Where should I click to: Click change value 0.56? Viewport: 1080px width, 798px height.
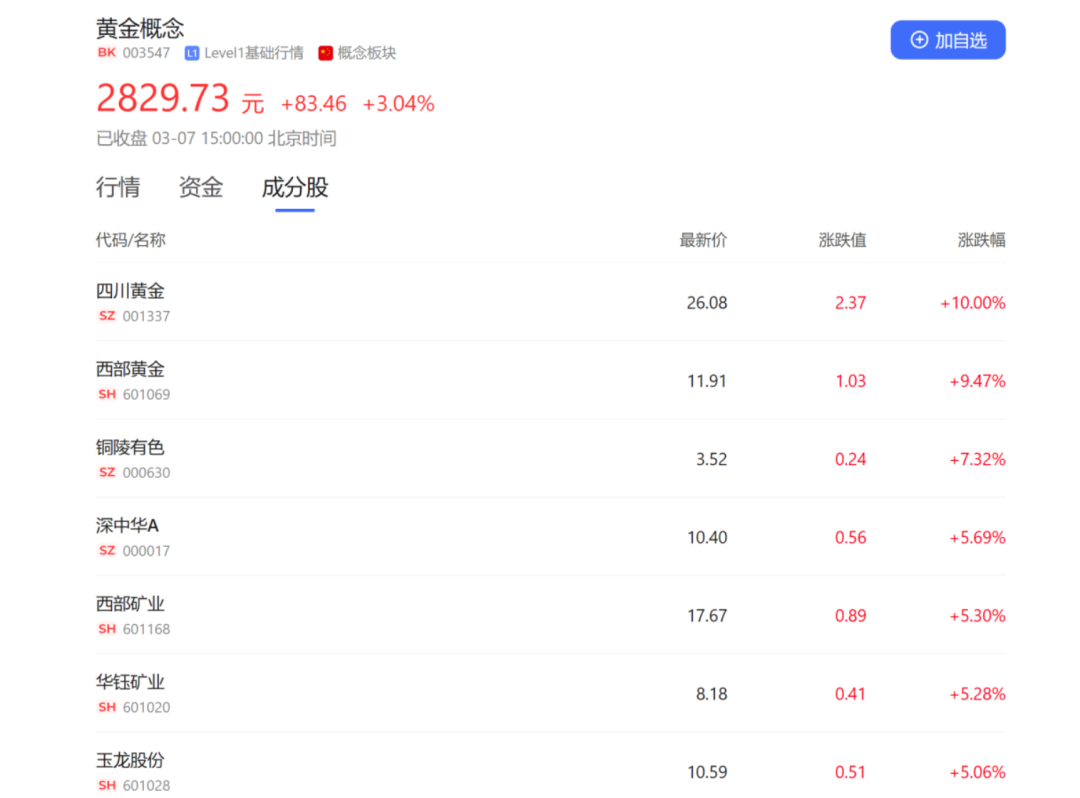point(850,538)
